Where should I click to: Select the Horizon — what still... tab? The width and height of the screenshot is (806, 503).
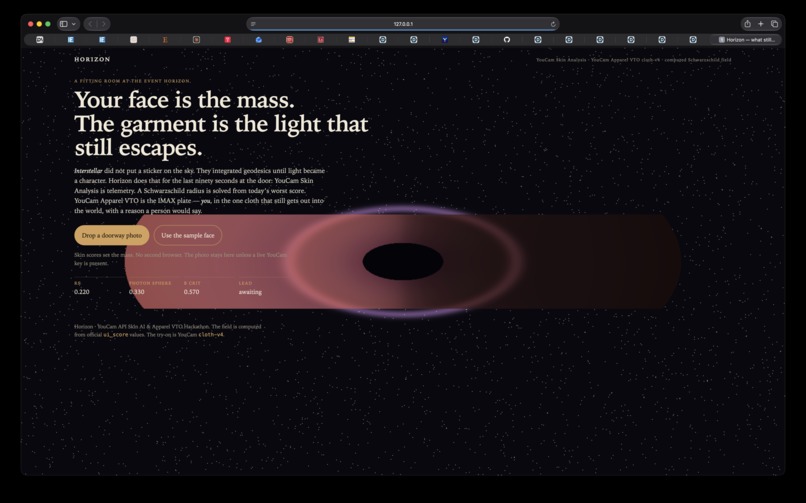click(x=746, y=40)
